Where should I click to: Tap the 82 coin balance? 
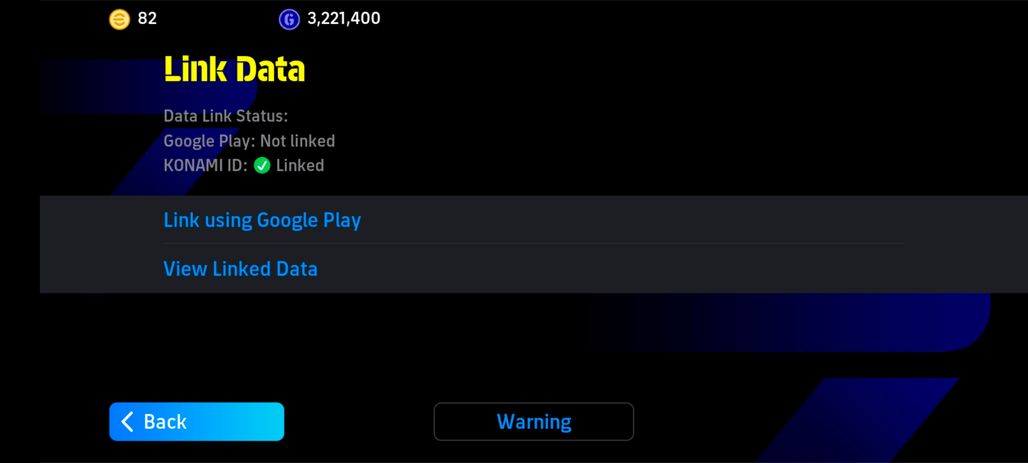click(x=148, y=18)
